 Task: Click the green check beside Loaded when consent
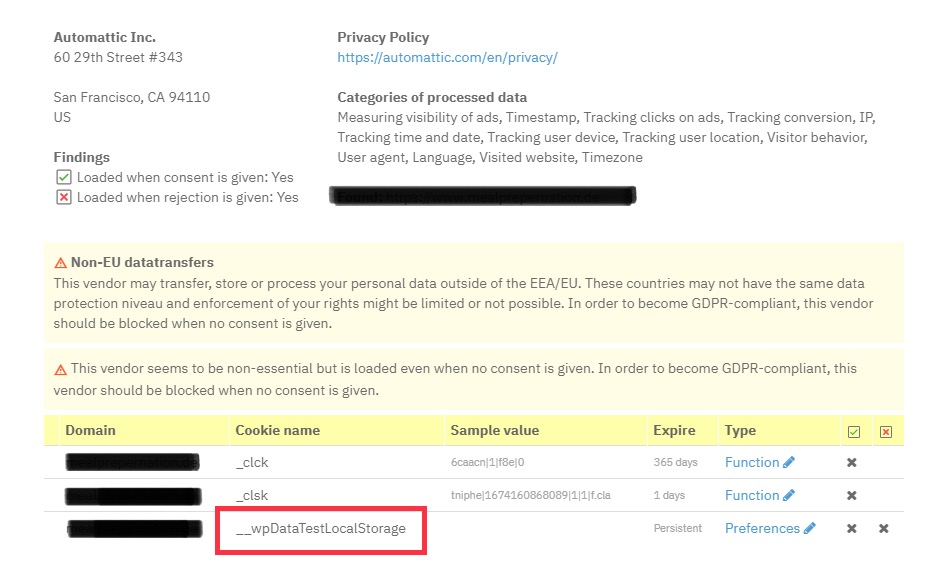tap(64, 178)
